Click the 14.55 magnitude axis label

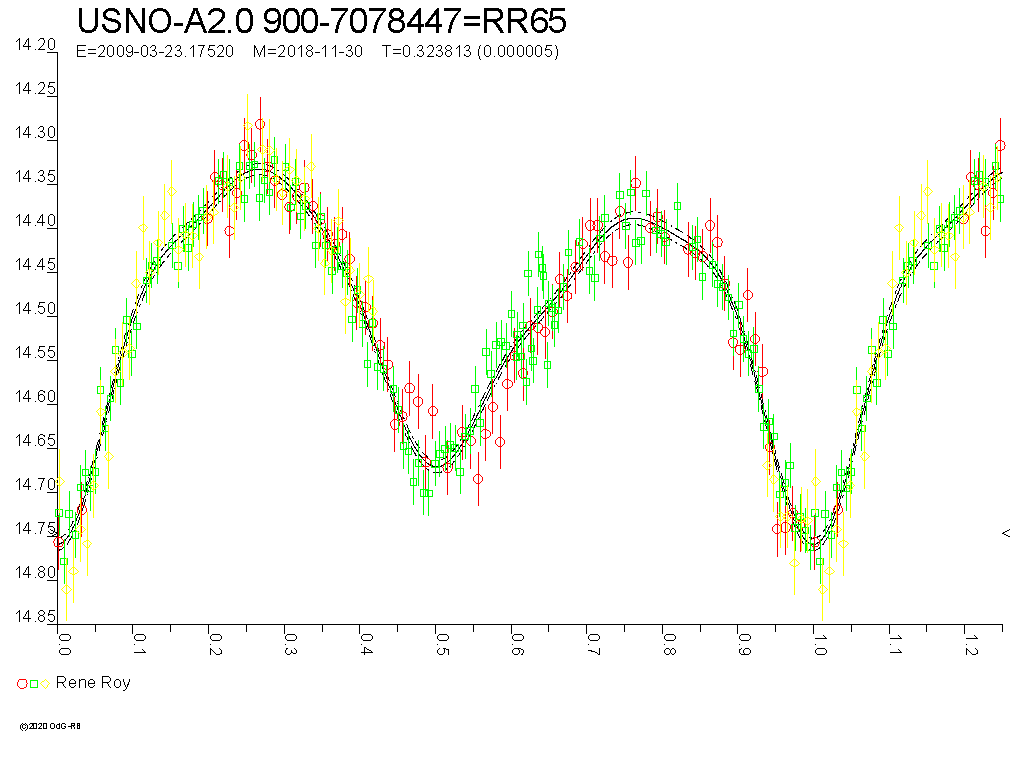36,353
